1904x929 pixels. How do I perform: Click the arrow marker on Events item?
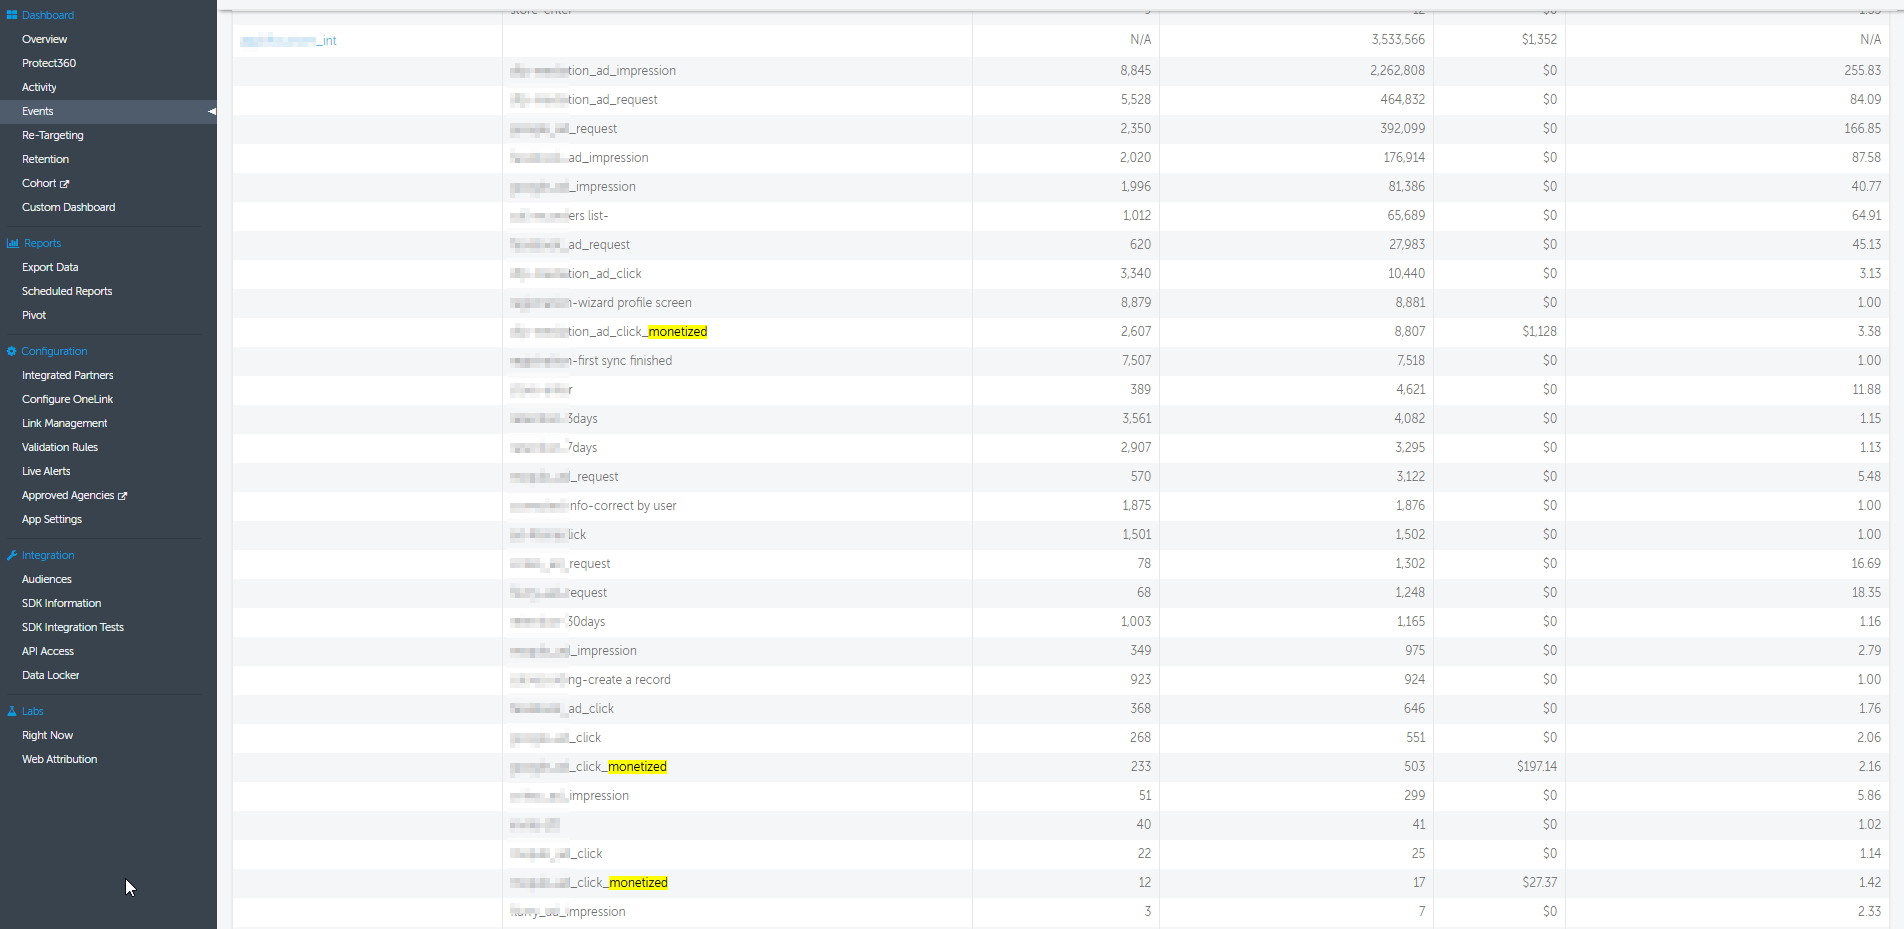(x=211, y=111)
